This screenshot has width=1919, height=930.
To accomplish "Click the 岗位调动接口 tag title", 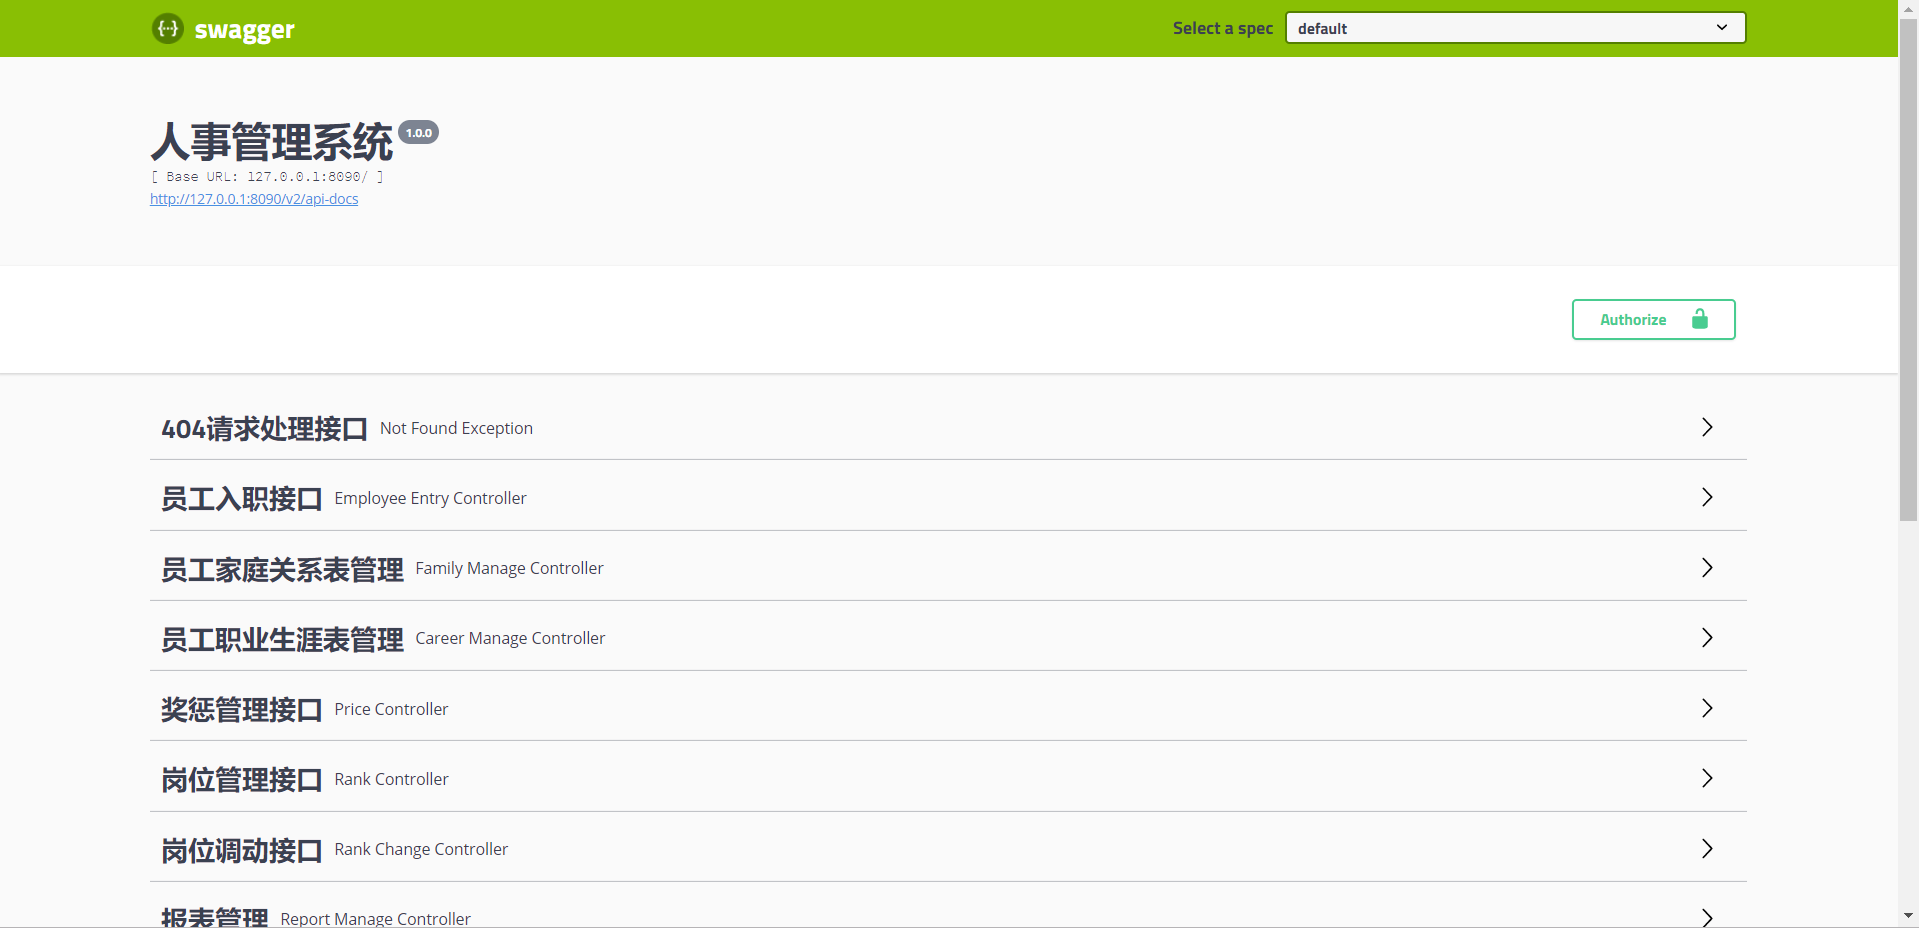I will pyautogui.click(x=242, y=850).
